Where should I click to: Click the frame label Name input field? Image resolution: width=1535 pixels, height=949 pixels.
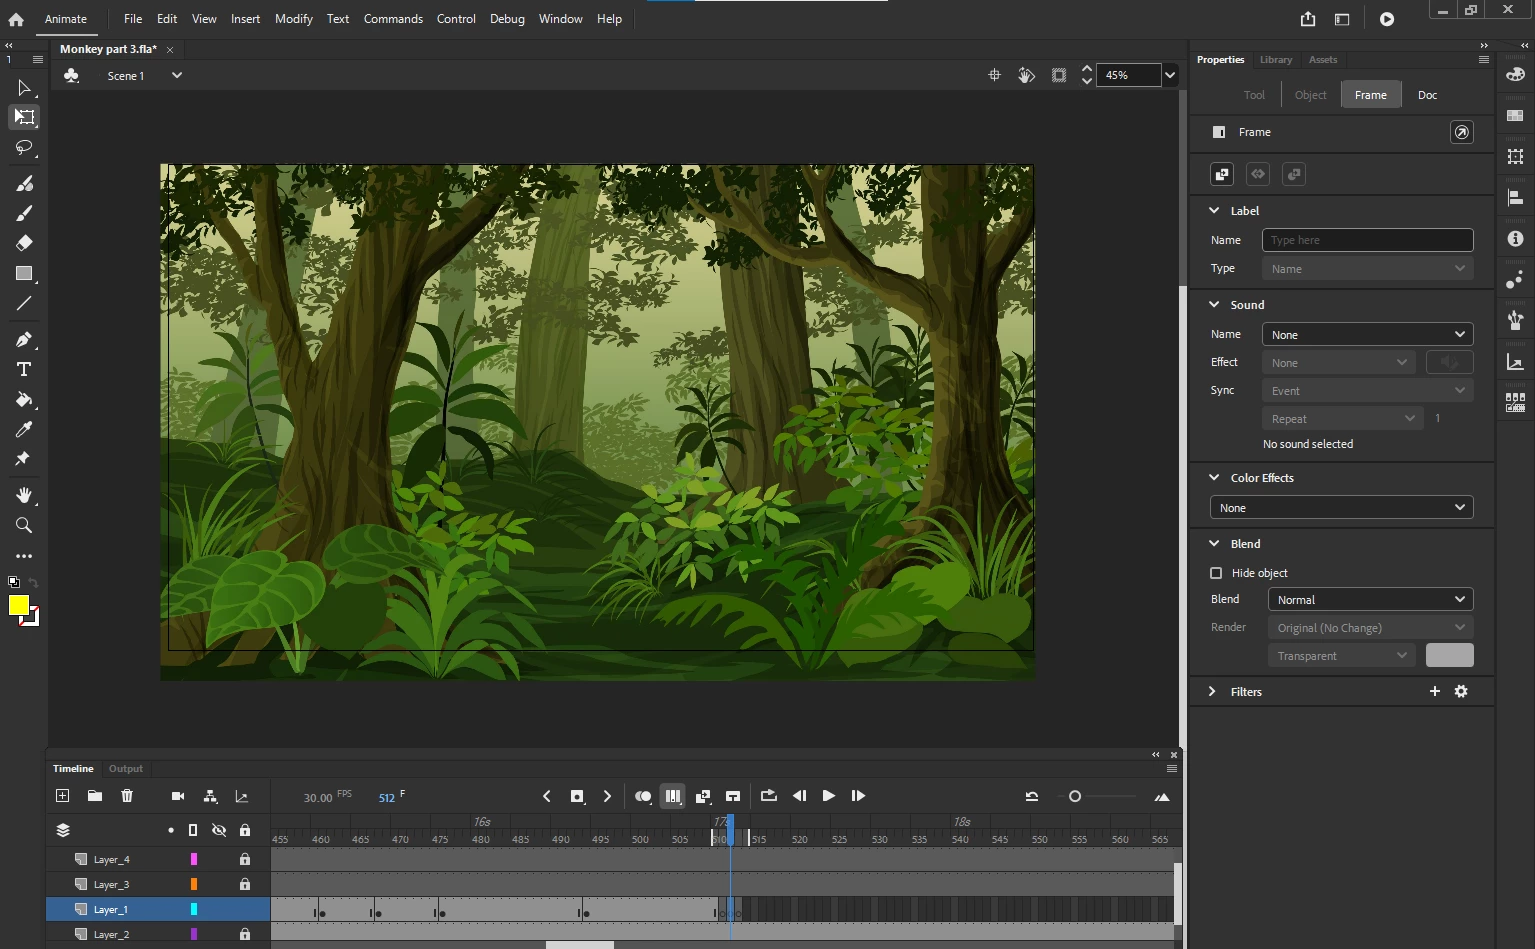click(x=1367, y=240)
